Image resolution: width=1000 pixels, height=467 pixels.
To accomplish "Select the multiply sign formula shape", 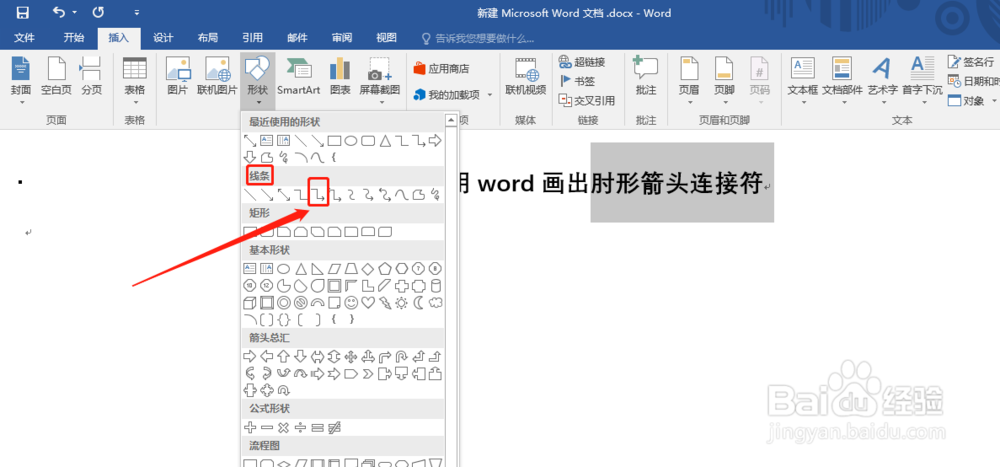I will pyautogui.click(x=284, y=427).
